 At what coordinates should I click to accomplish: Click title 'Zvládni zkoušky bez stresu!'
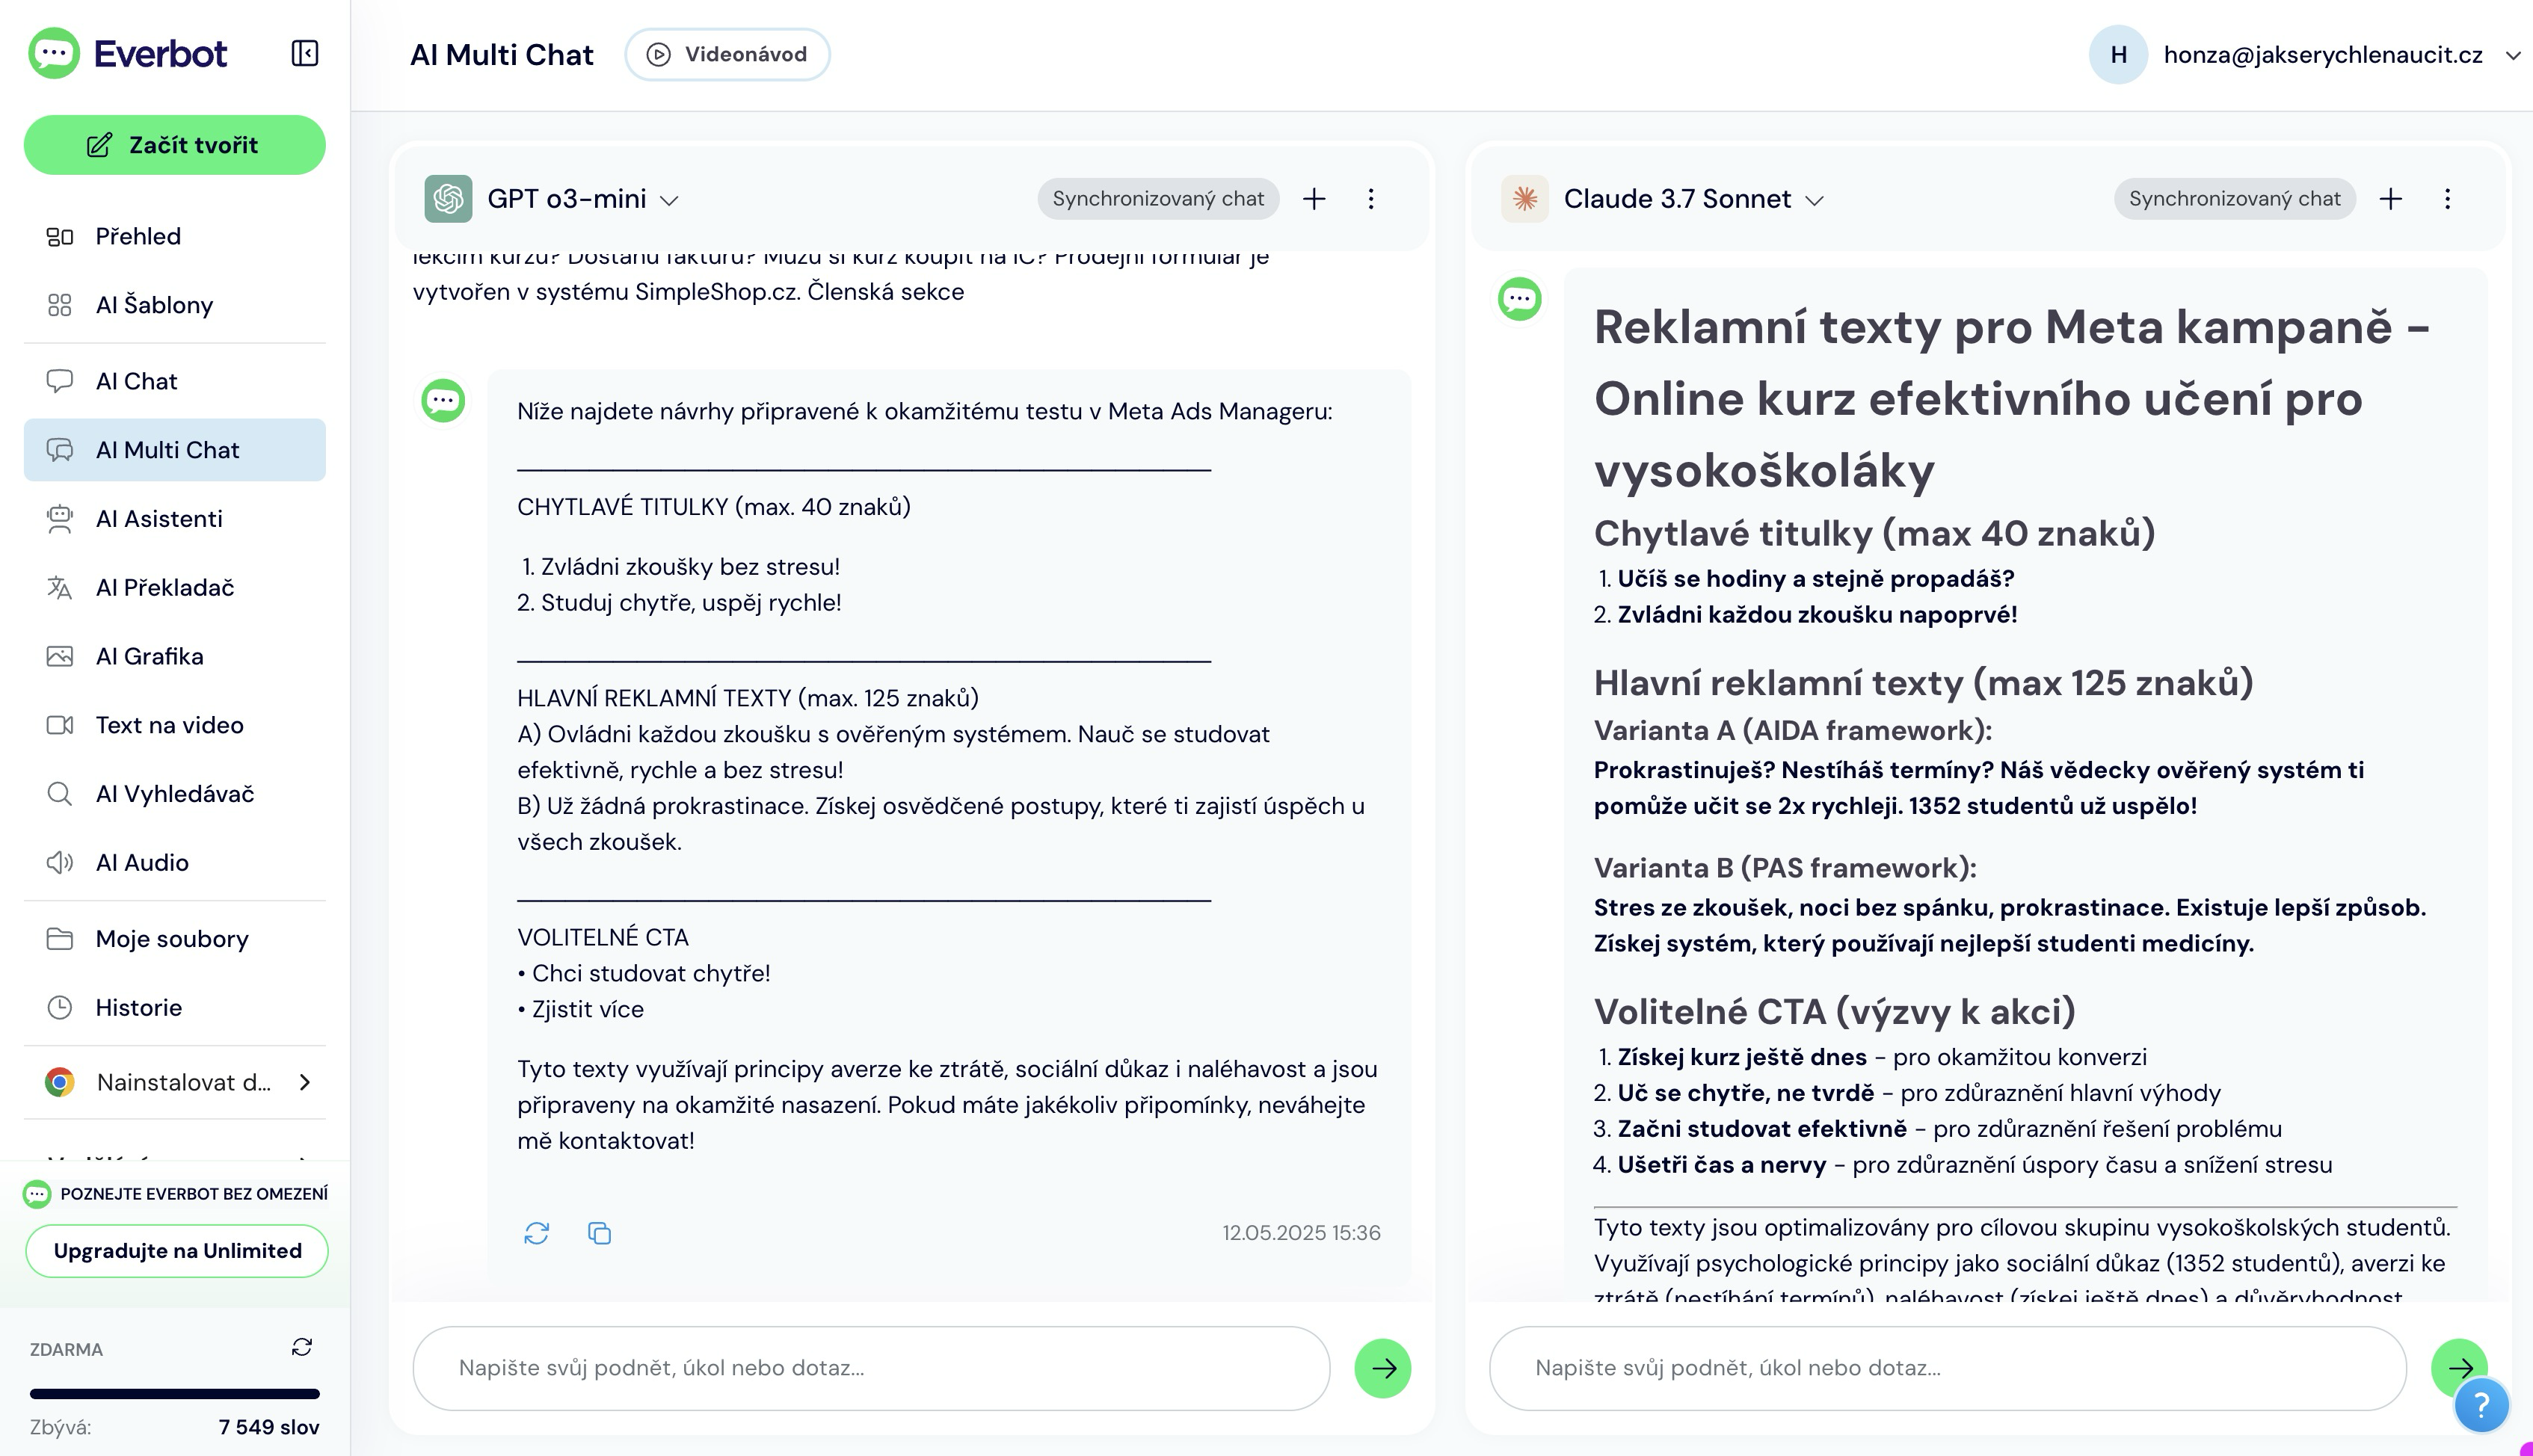690,567
